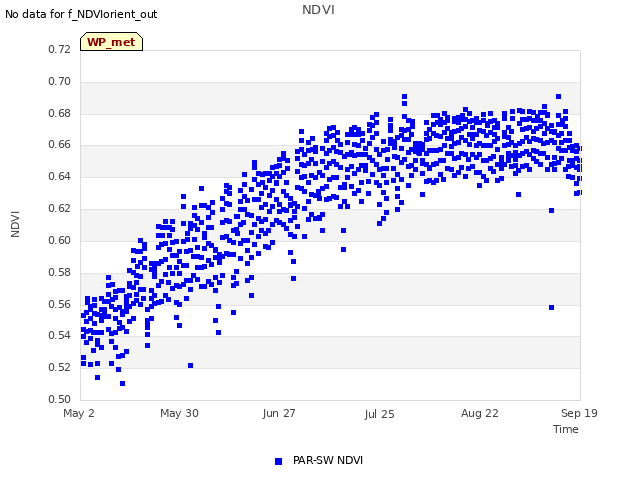Image resolution: width=640 pixels, height=480 pixels.
Task: Click the 0.66 y-axis value
Action: (60, 144)
